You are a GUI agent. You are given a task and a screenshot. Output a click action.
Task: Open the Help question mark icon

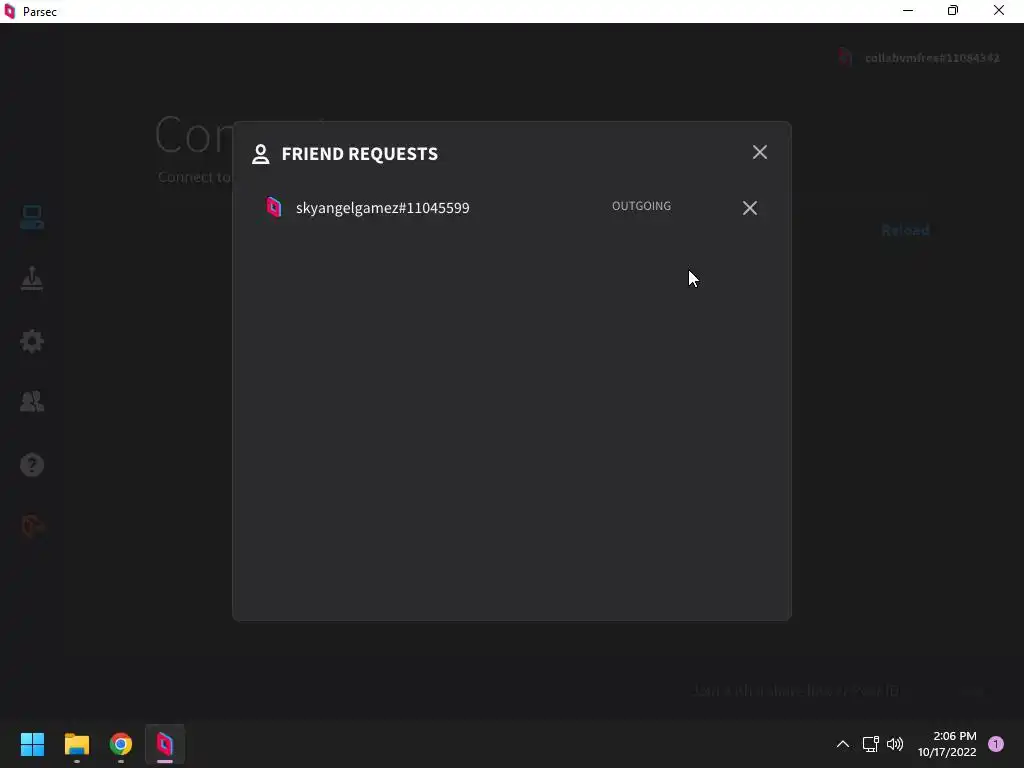tap(31, 465)
